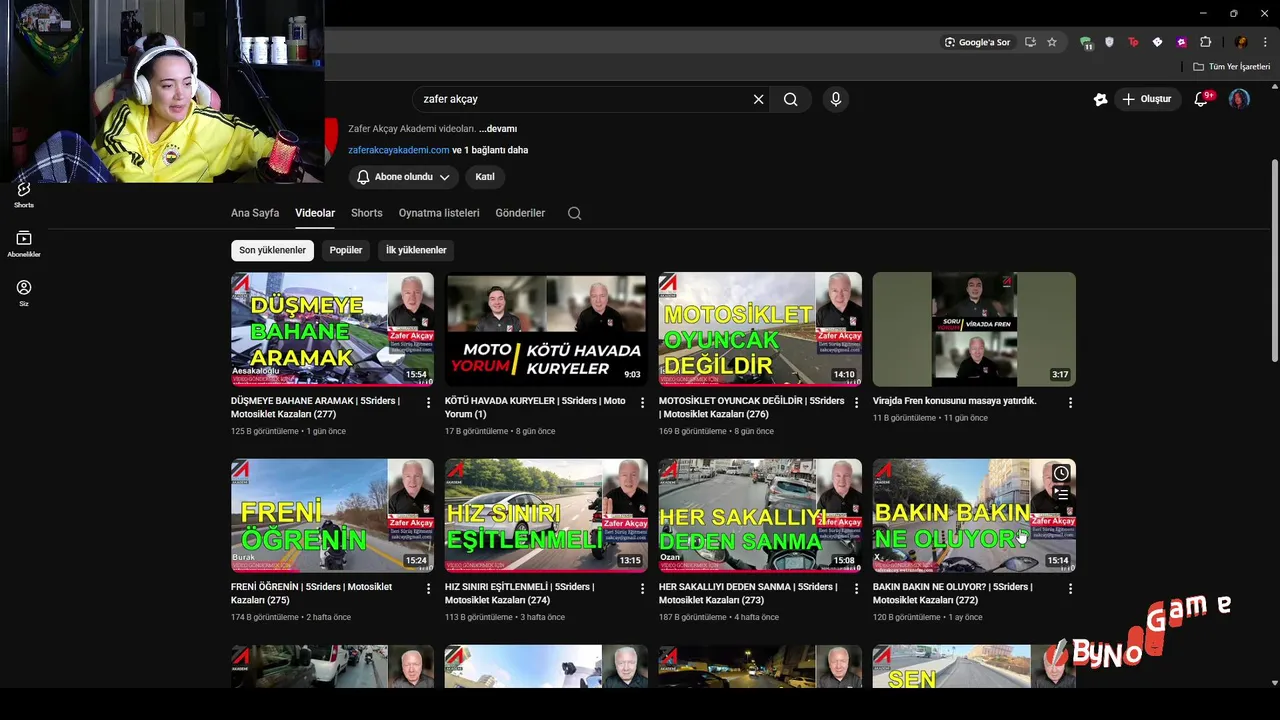This screenshot has height=720, width=1280.
Task: Click the magnifier search button beside query
Action: coord(791,99)
